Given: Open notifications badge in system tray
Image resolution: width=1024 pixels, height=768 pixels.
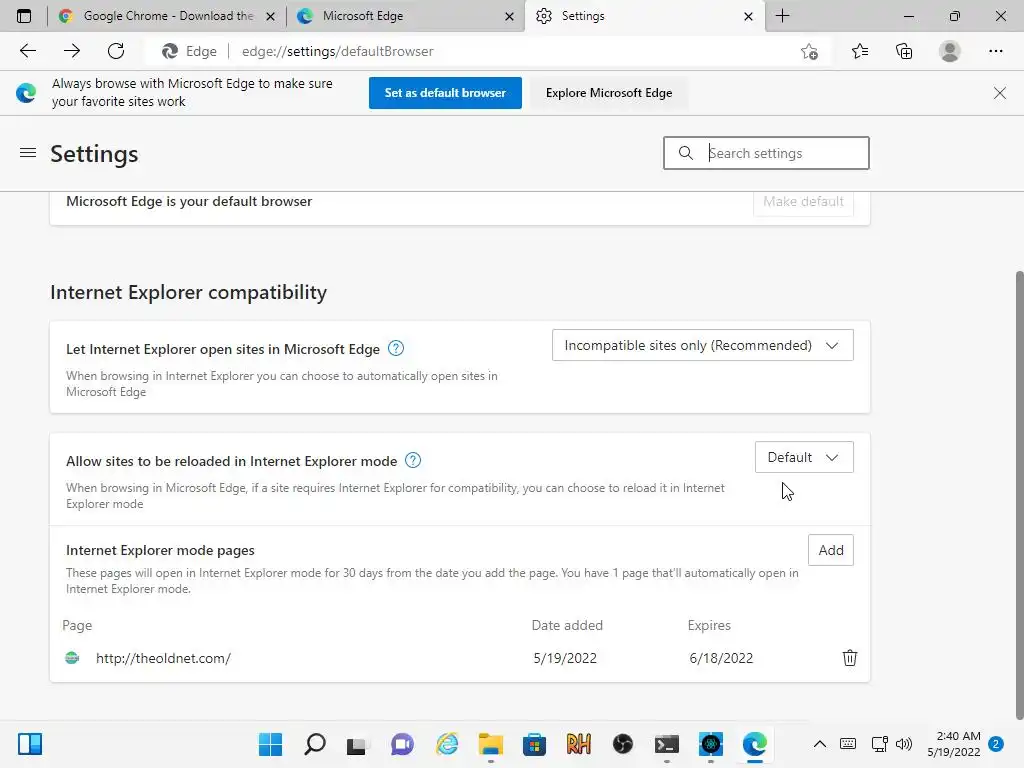Looking at the screenshot, I should [x=996, y=744].
